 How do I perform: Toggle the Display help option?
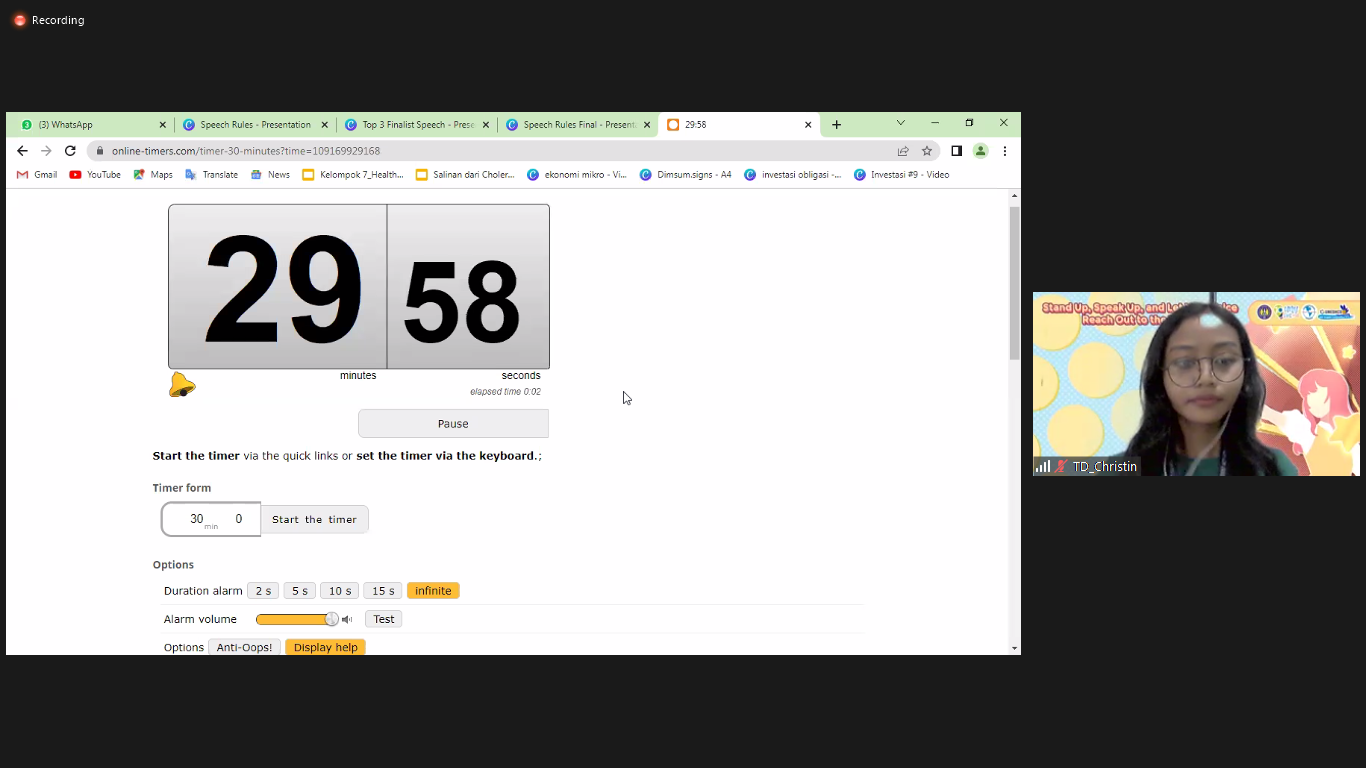pyautogui.click(x=325, y=647)
